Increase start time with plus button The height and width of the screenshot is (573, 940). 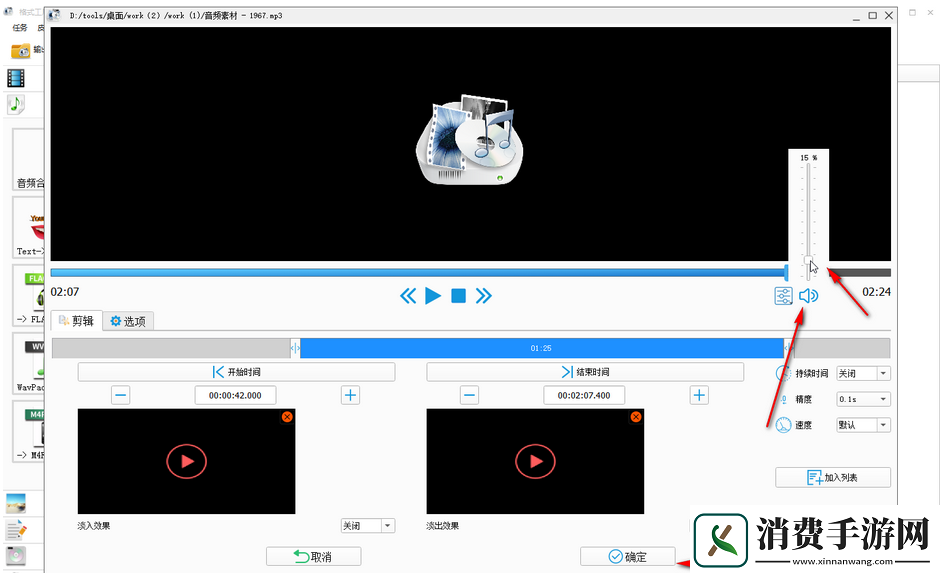(351, 395)
